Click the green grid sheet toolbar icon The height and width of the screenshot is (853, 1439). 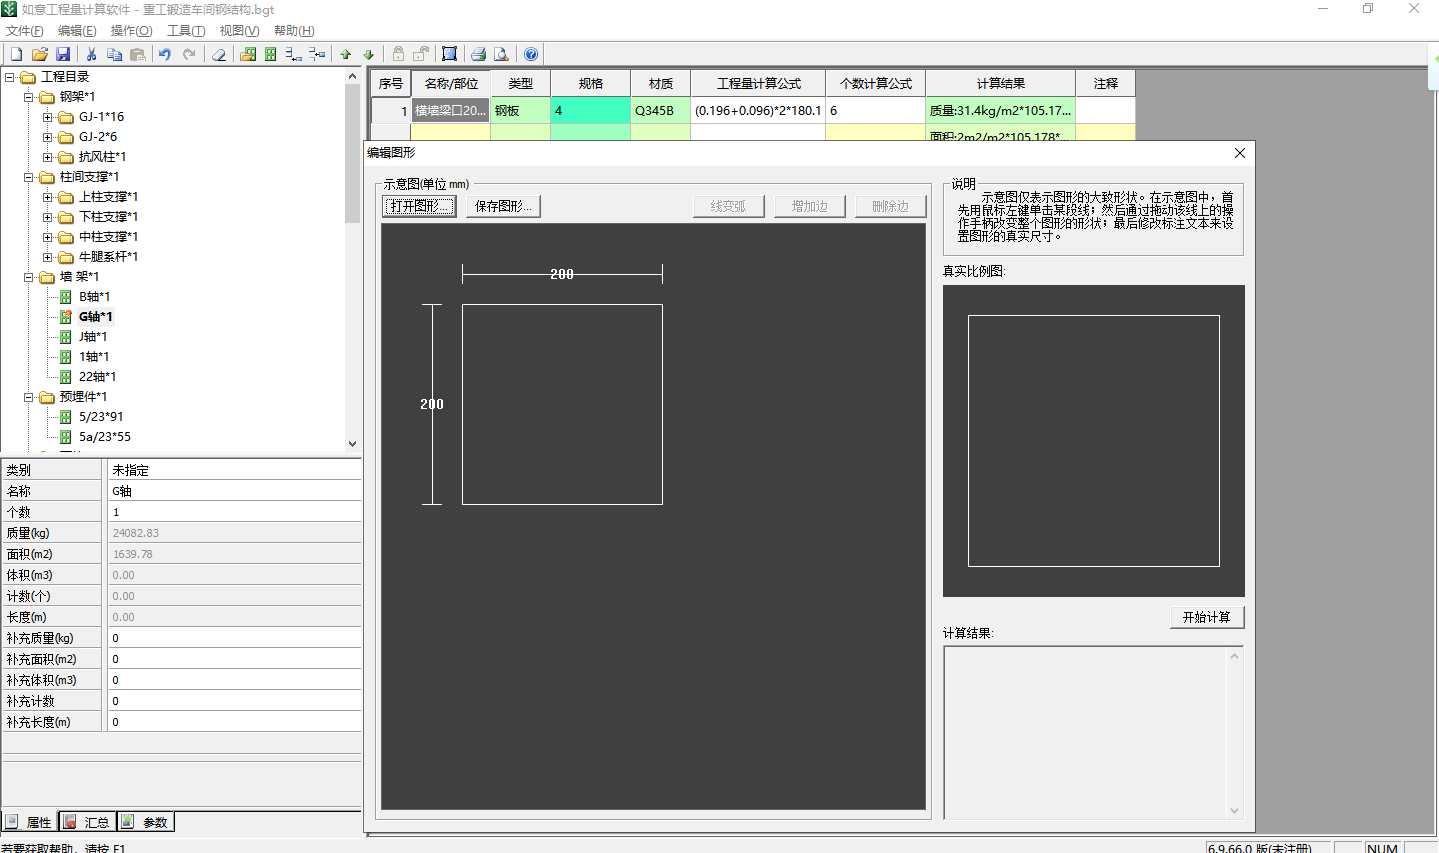click(270, 54)
